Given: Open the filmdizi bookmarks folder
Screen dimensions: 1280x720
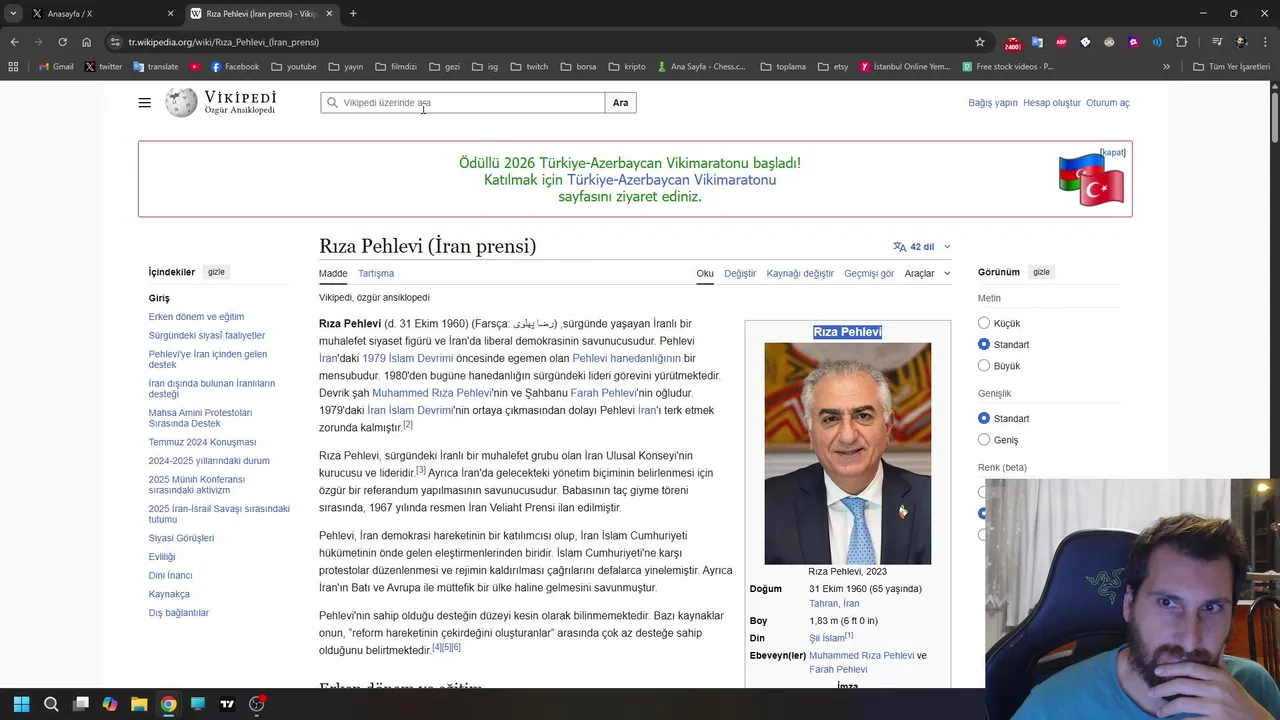Looking at the screenshot, I should point(396,67).
